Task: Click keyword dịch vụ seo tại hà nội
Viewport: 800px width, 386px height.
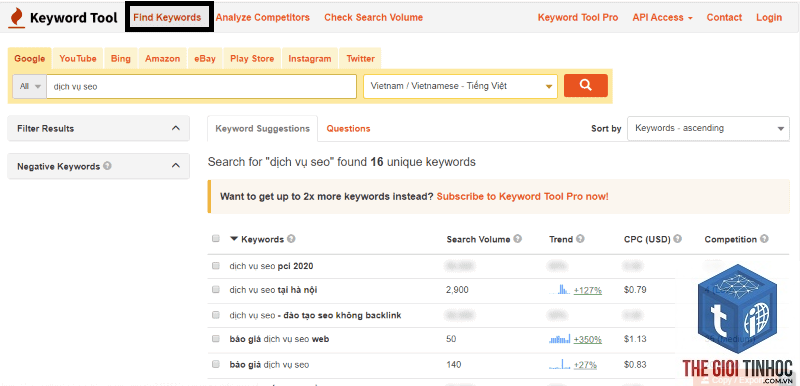Action: click(x=273, y=290)
